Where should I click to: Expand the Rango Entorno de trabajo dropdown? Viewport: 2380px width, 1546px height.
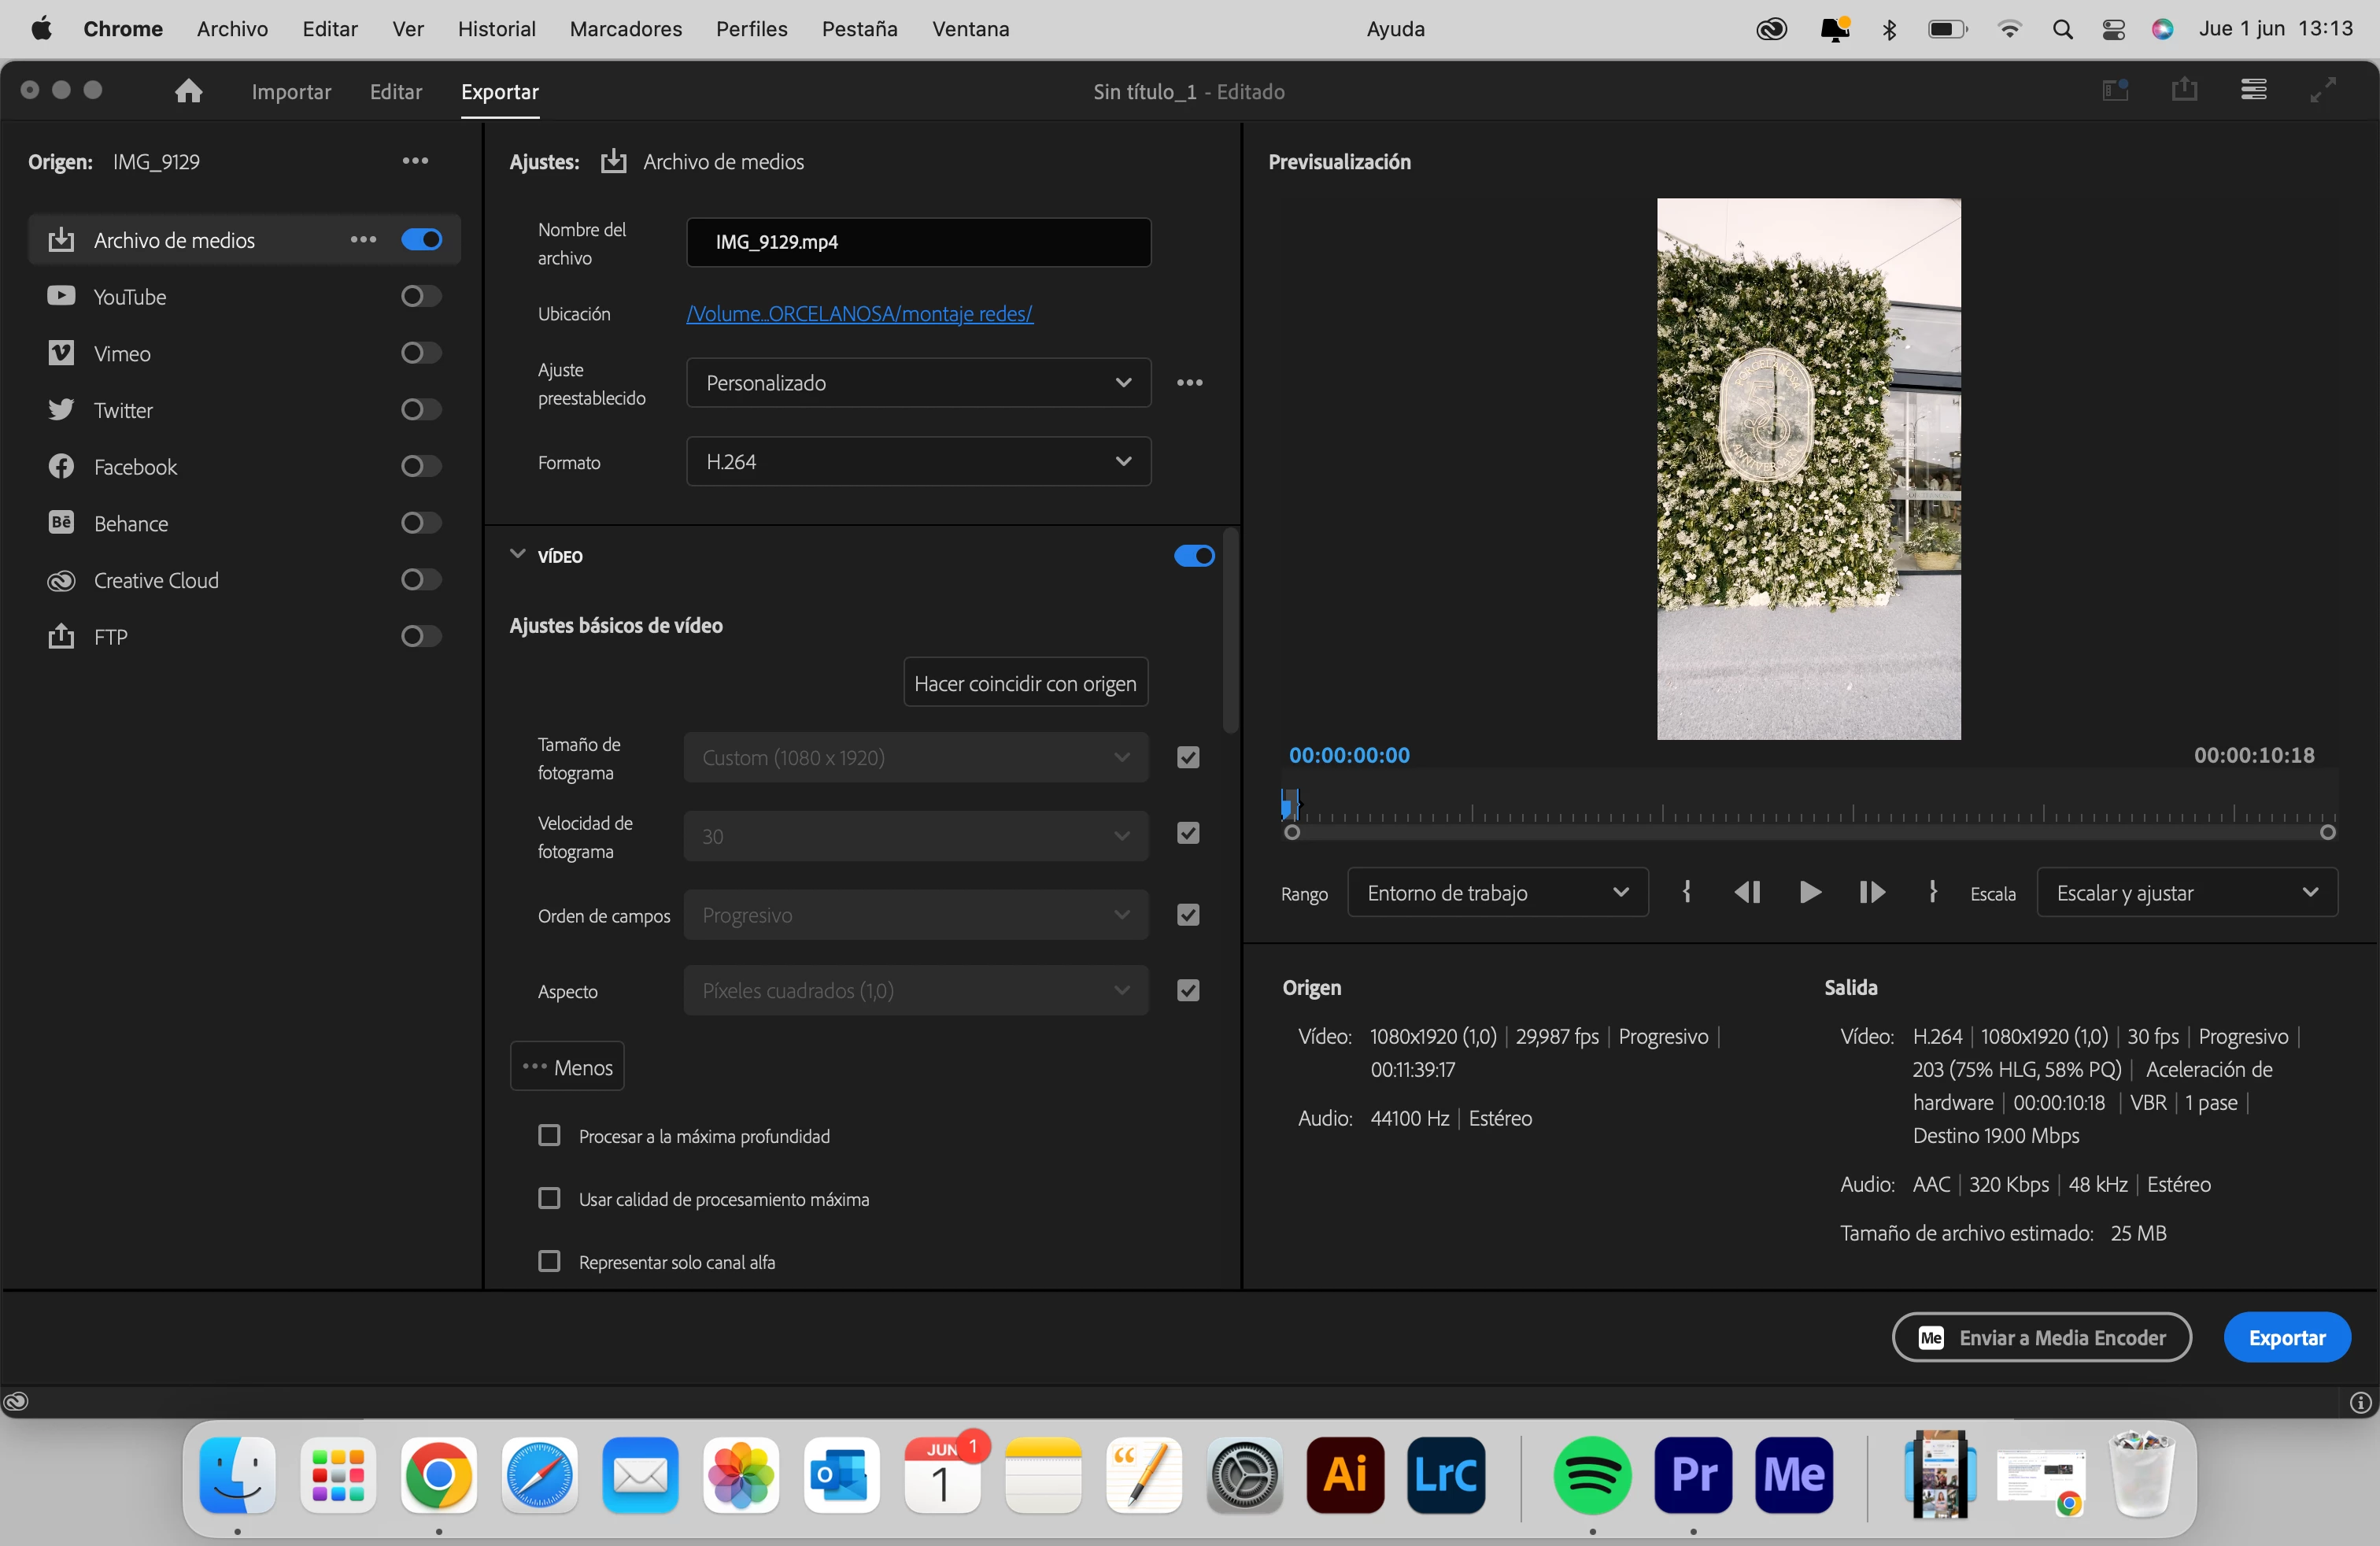(x=1497, y=892)
